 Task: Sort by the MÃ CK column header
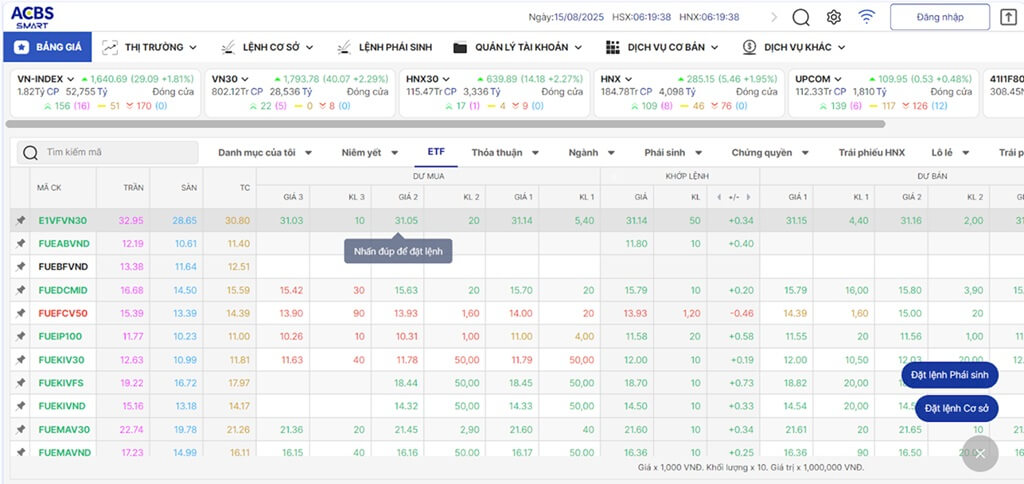[x=48, y=187]
